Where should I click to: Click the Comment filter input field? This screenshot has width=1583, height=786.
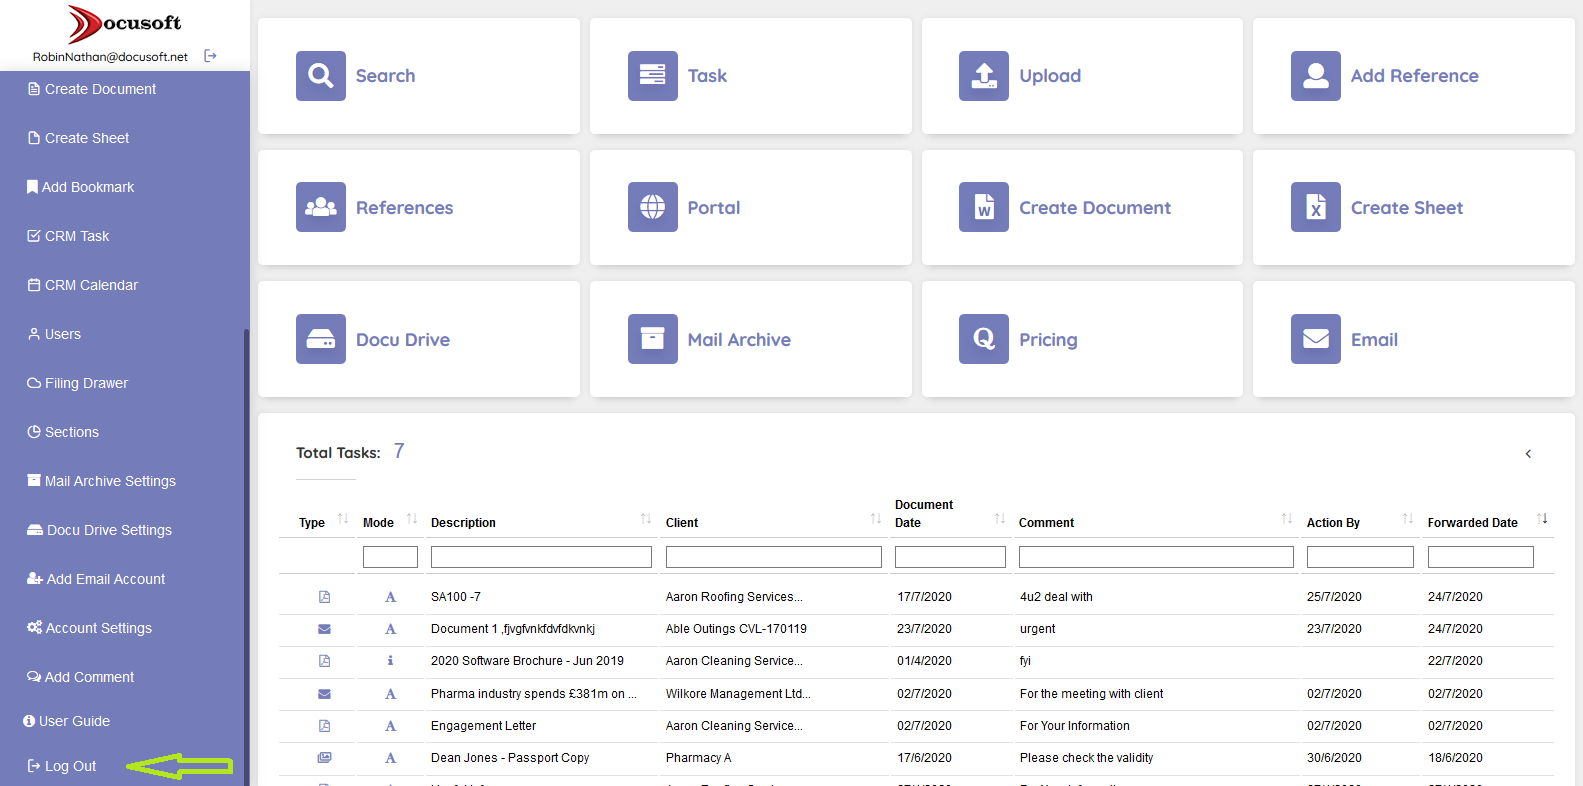click(x=1156, y=557)
